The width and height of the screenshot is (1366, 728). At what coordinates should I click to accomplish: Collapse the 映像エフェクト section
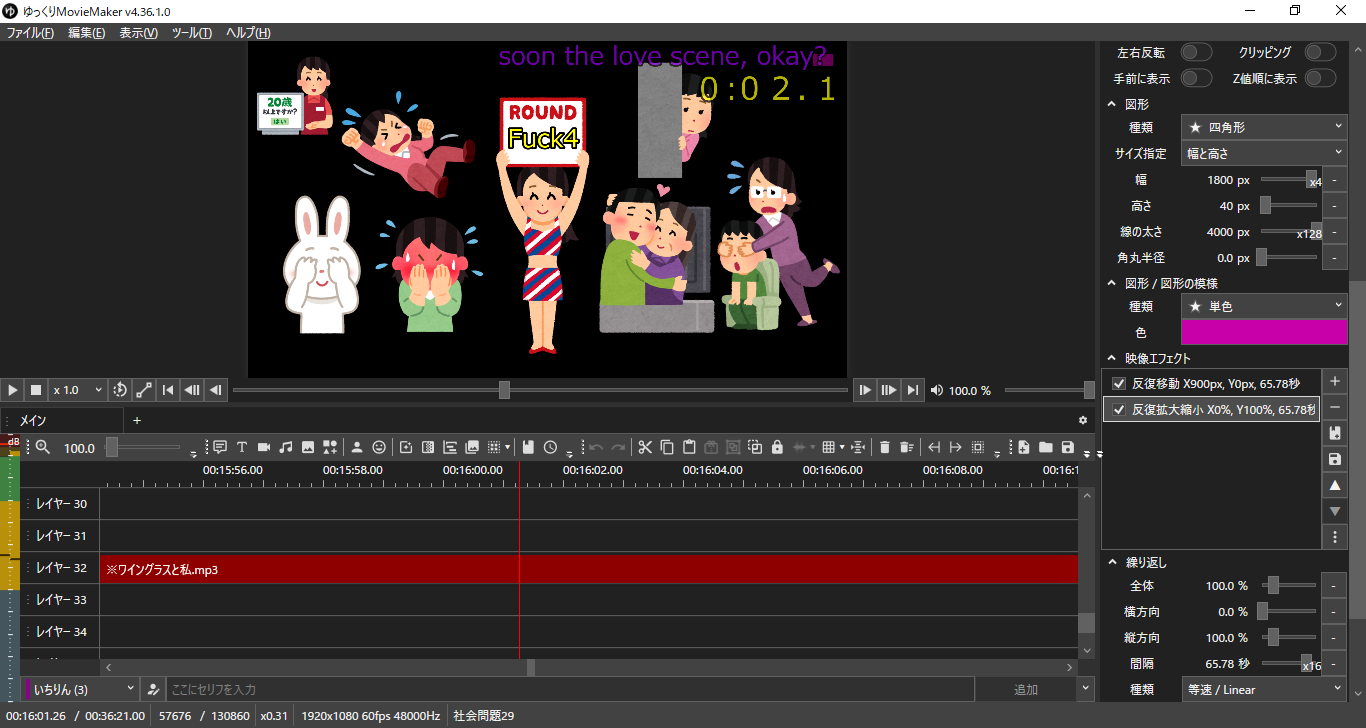pyautogui.click(x=1111, y=358)
